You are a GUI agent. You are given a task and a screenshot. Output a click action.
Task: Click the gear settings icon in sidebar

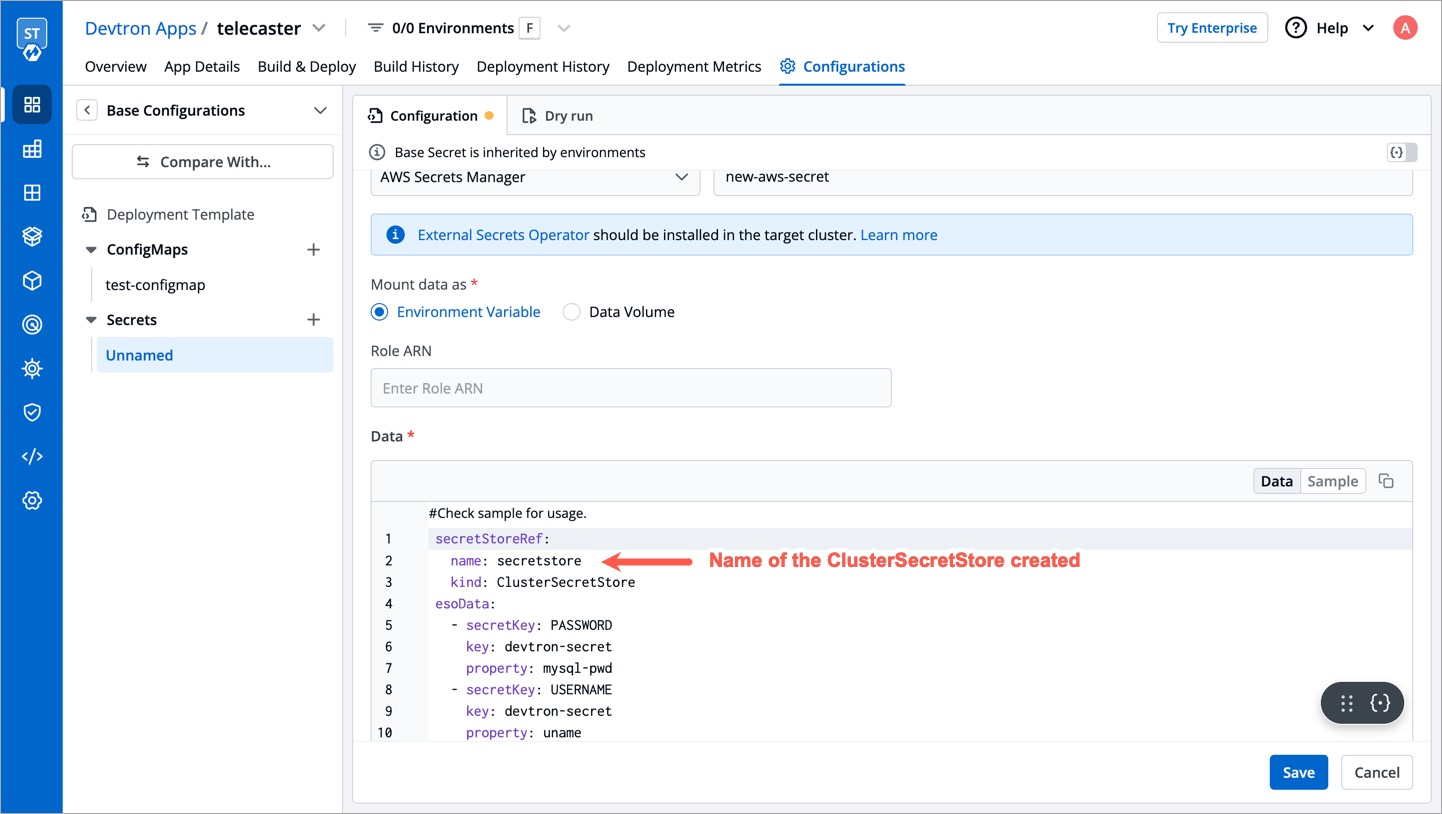tap(32, 501)
